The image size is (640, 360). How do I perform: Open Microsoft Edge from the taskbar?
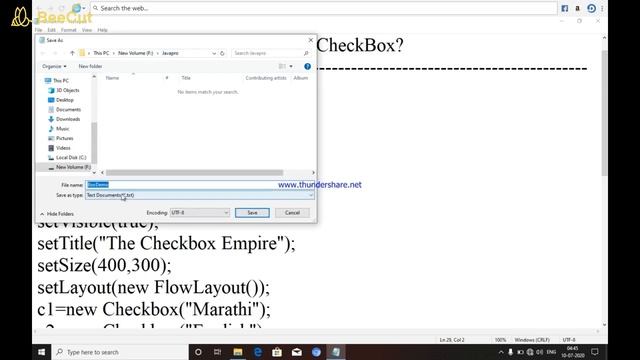coord(258,352)
